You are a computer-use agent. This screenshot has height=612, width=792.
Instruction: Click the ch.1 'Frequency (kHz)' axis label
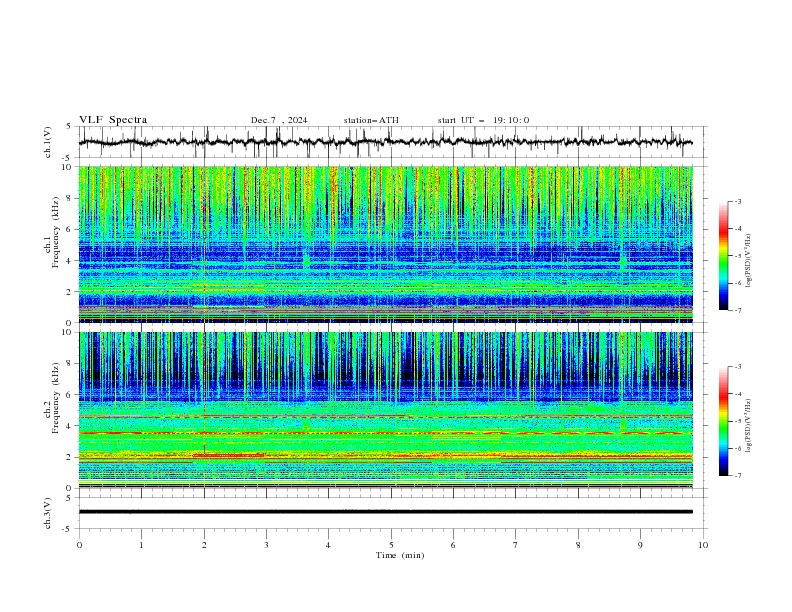coord(55,233)
